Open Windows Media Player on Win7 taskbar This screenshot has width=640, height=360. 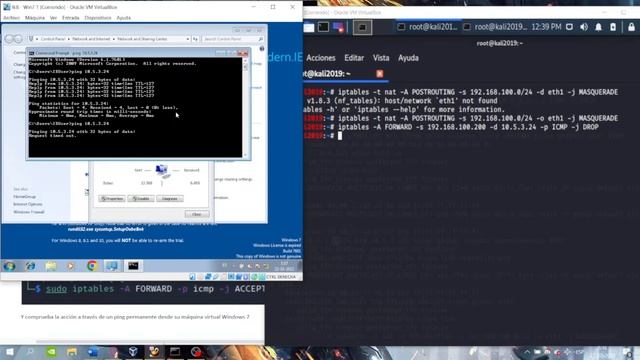coord(71,266)
